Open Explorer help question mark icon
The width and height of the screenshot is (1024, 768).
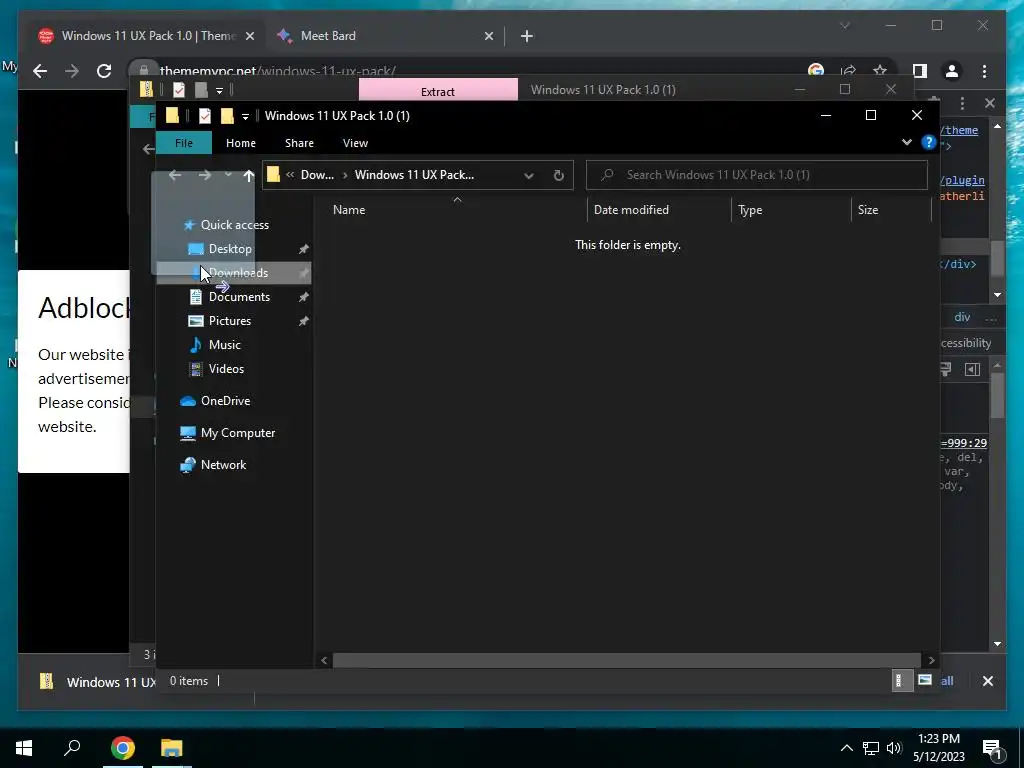click(928, 142)
